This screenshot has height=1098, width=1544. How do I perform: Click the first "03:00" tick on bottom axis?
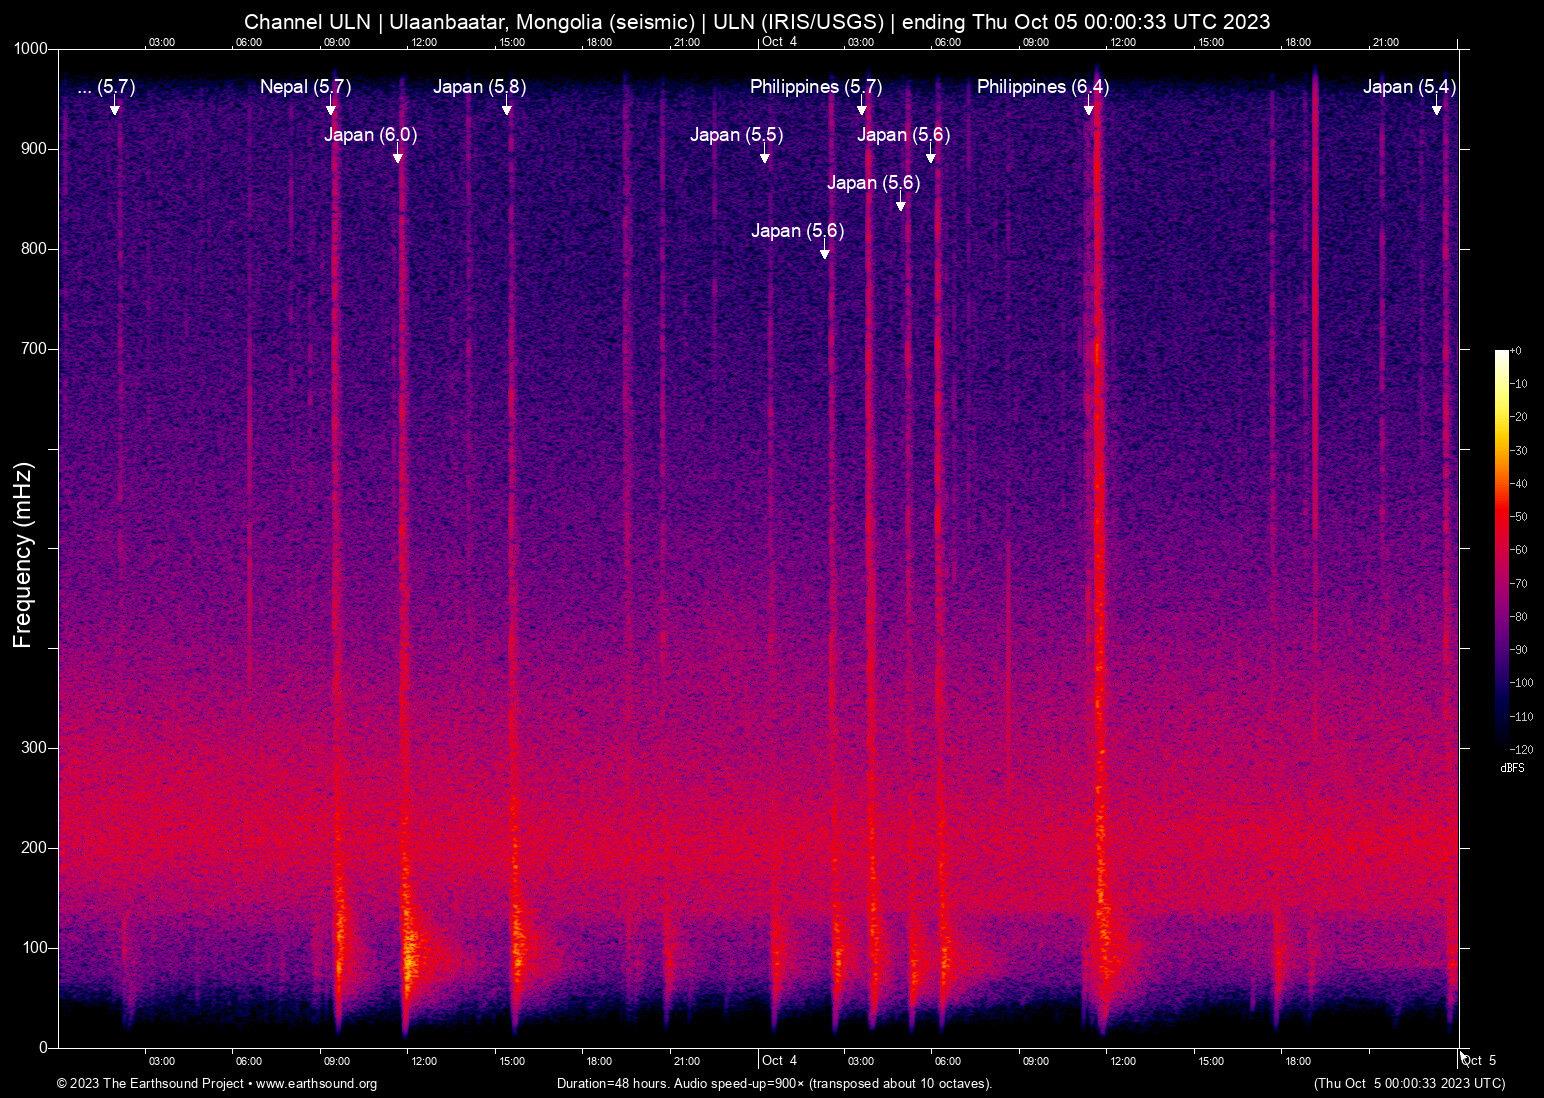[x=161, y=1061]
